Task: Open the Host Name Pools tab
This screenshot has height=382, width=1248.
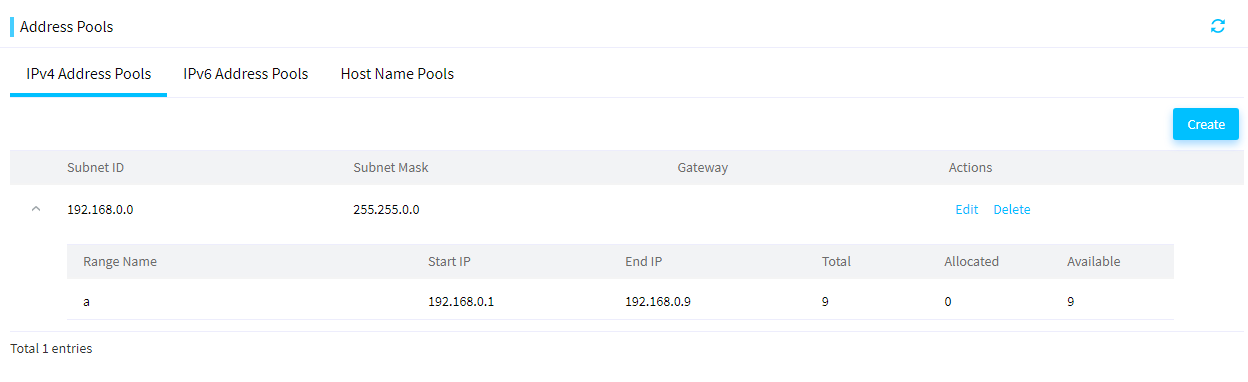Action: pos(397,74)
